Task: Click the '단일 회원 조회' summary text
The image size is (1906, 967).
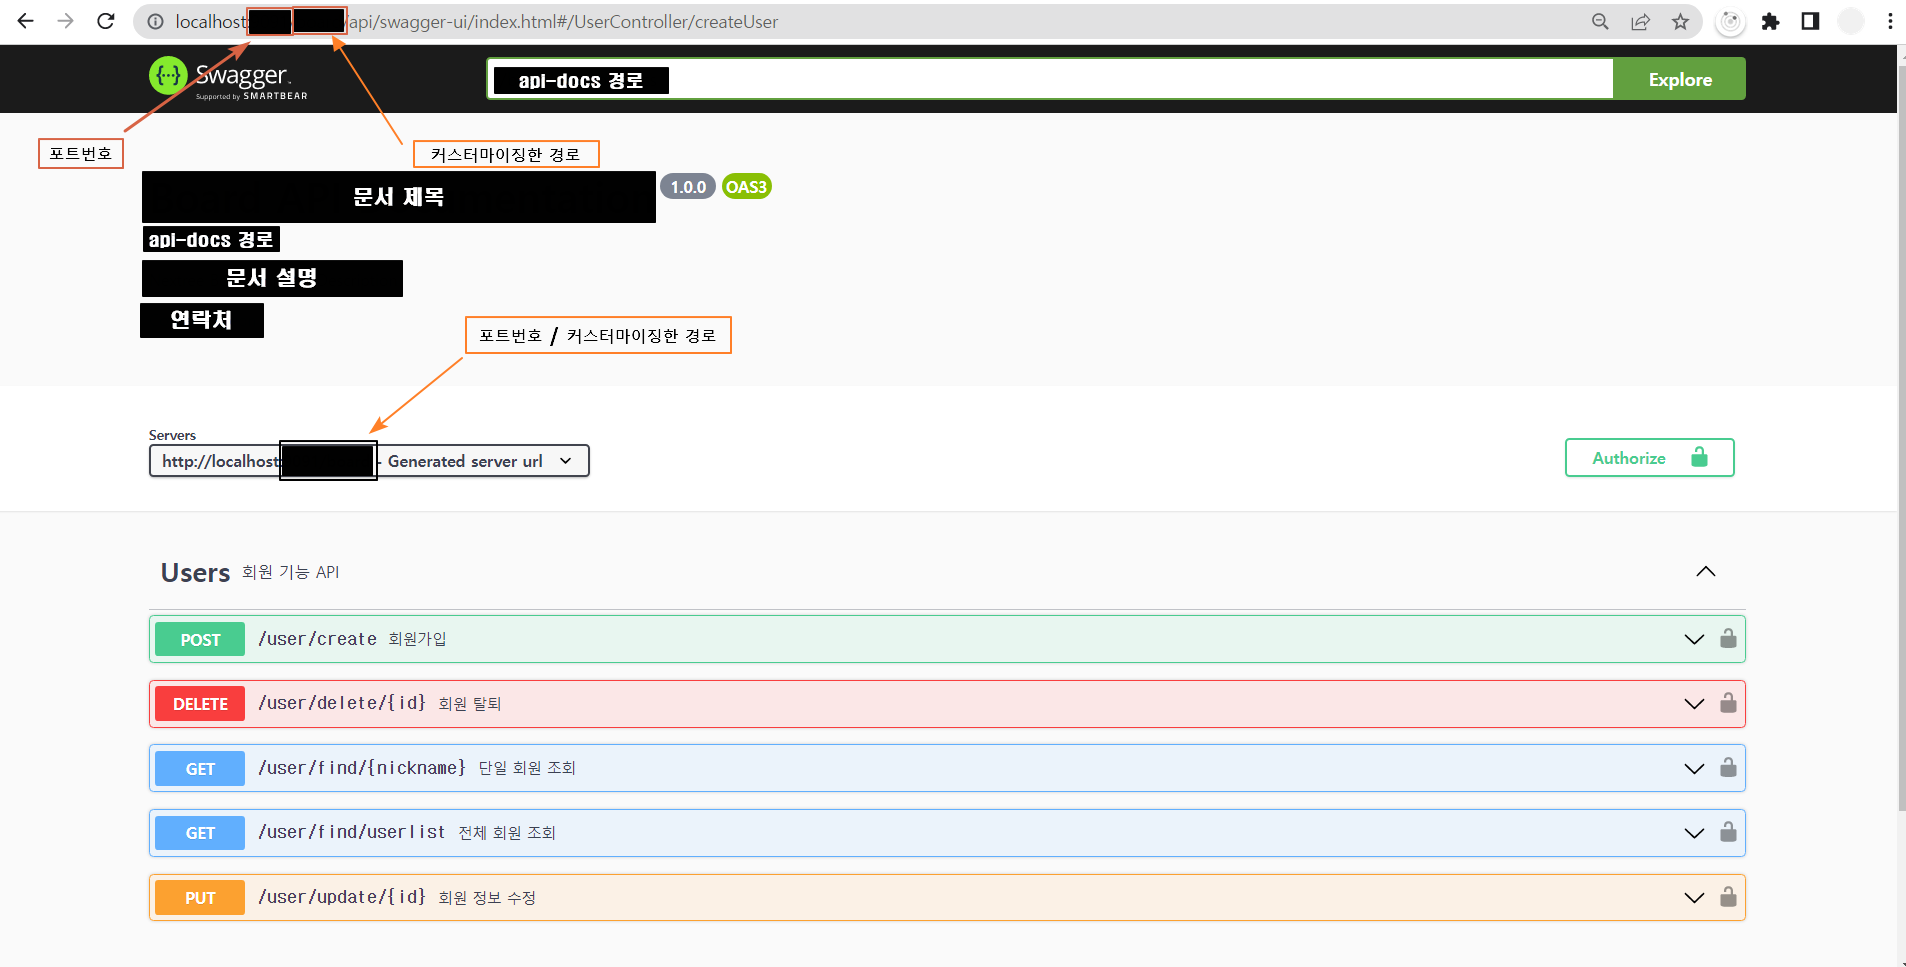Action: pyautogui.click(x=527, y=768)
